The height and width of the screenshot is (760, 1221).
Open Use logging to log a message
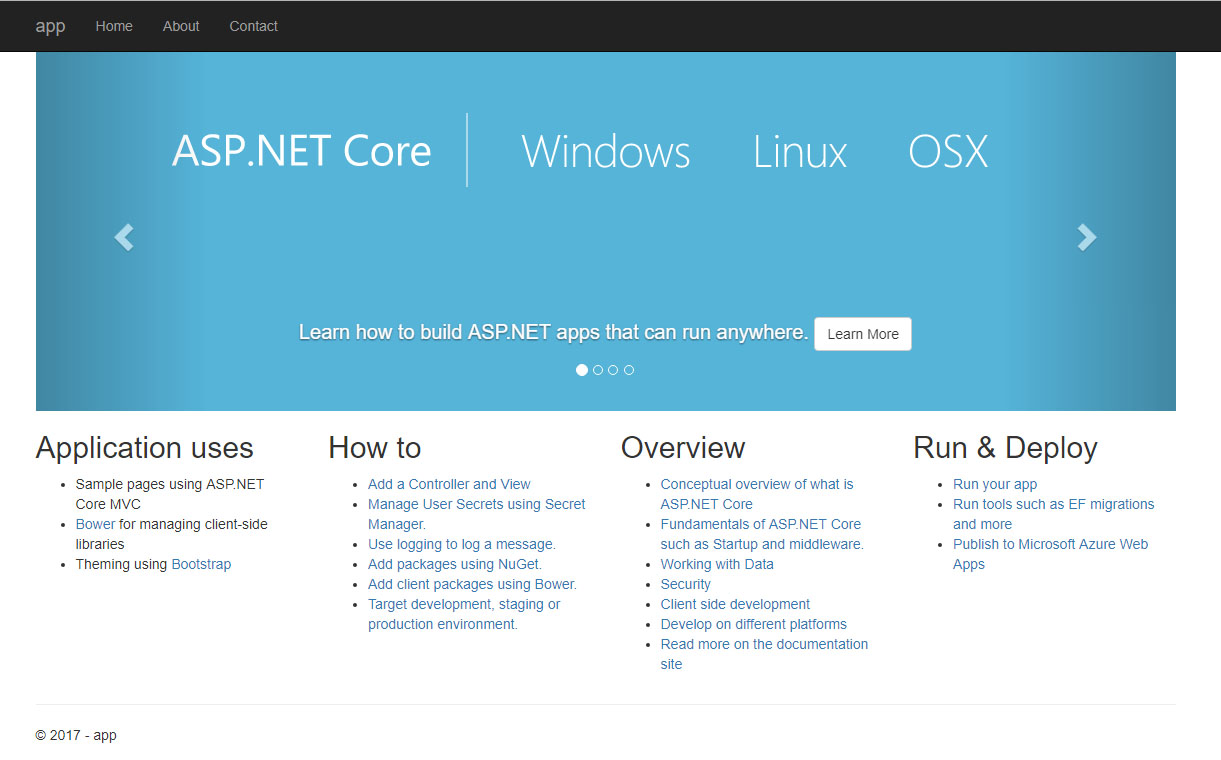click(462, 544)
